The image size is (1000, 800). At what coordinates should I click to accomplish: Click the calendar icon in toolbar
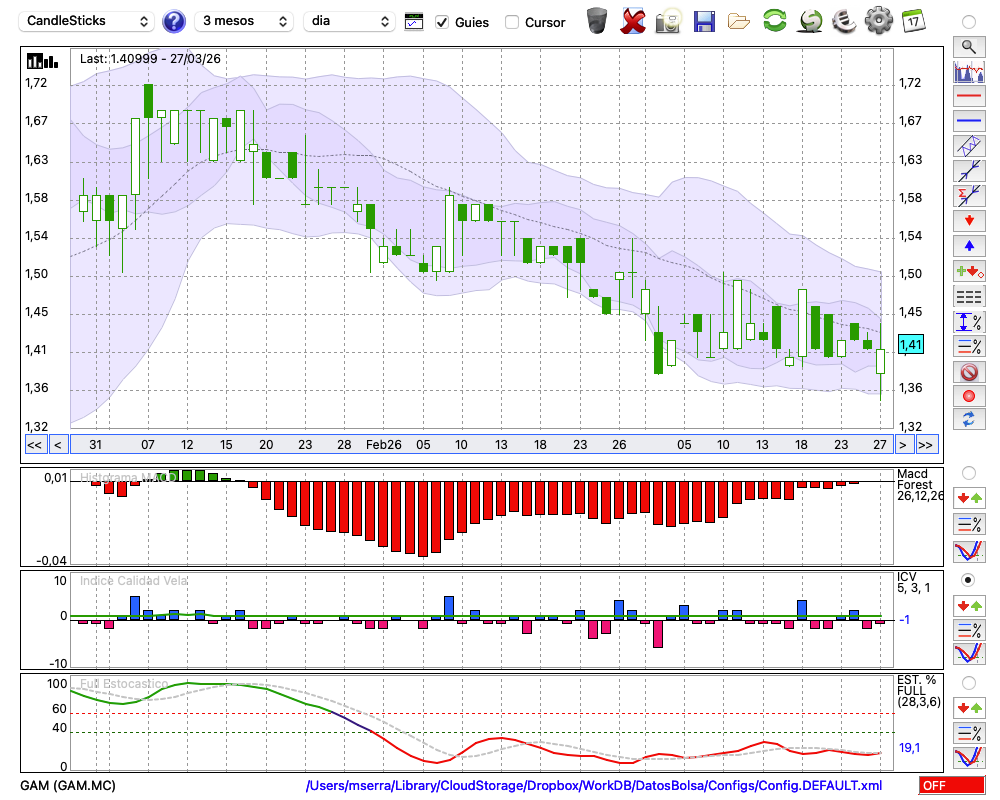pyautogui.click(x=912, y=21)
